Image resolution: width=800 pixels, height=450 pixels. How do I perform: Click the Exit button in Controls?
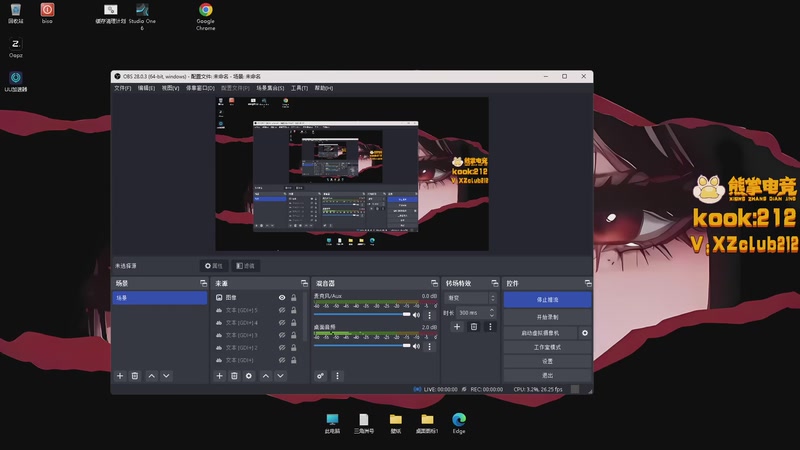pos(547,375)
